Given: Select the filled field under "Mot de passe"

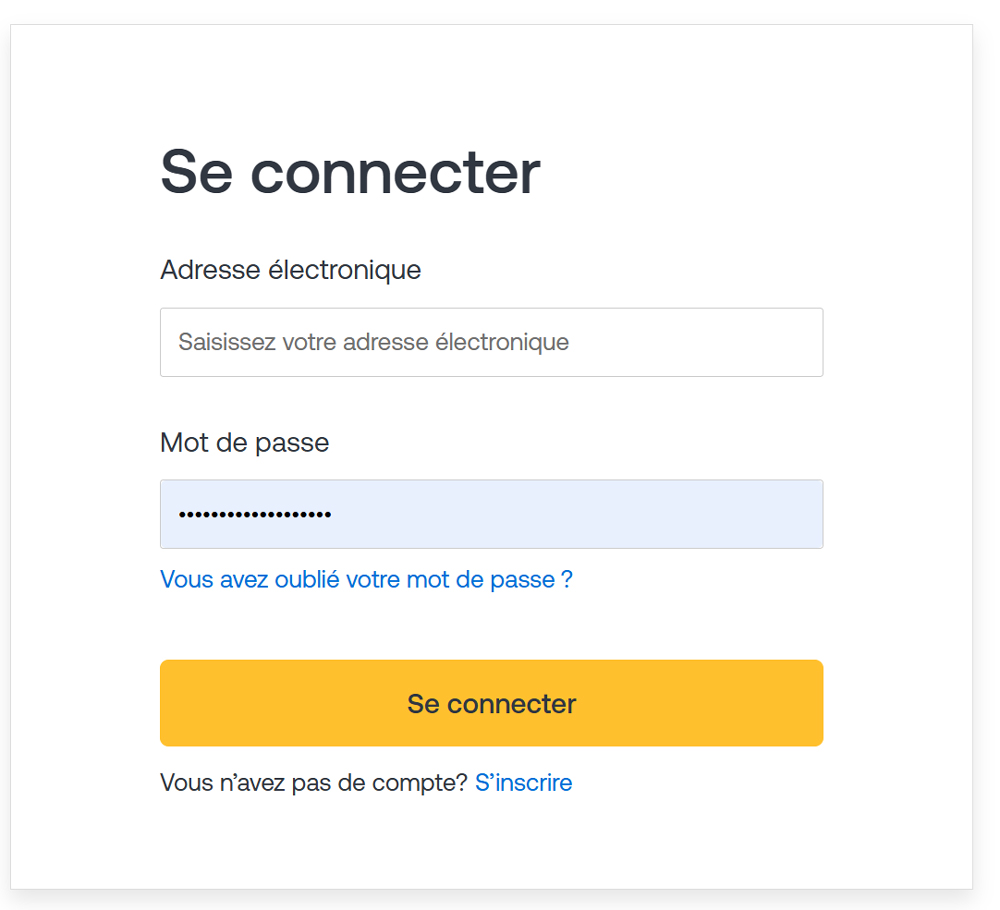Looking at the screenshot, I should 491,514.
